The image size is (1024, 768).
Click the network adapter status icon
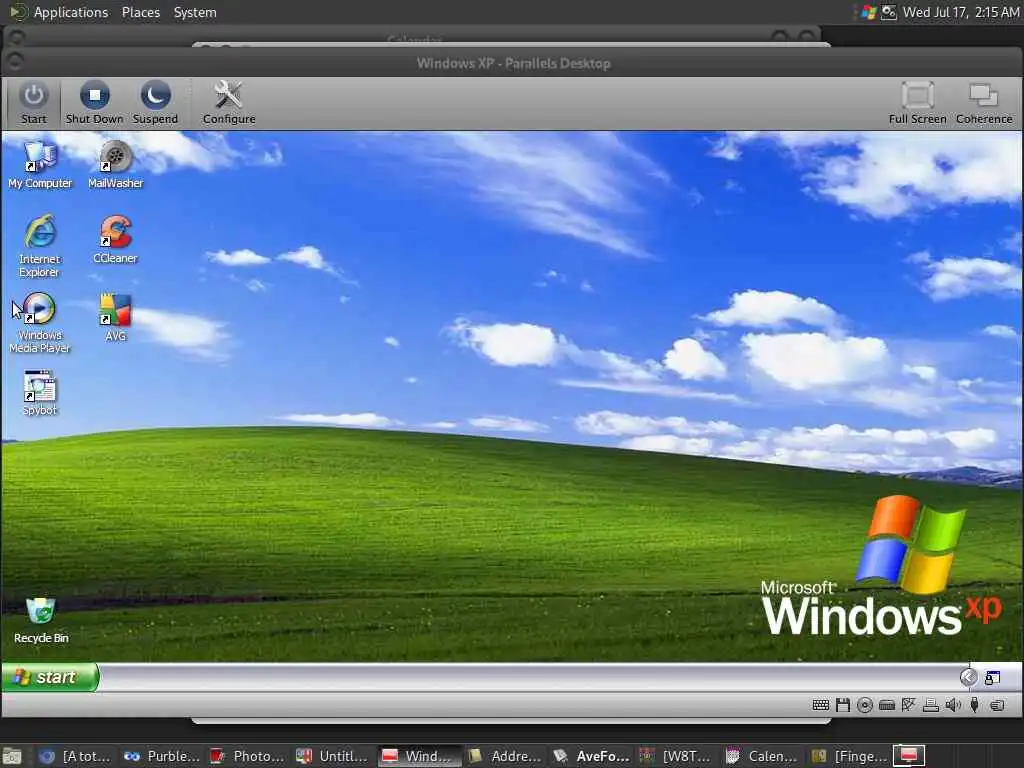(908, 705)
